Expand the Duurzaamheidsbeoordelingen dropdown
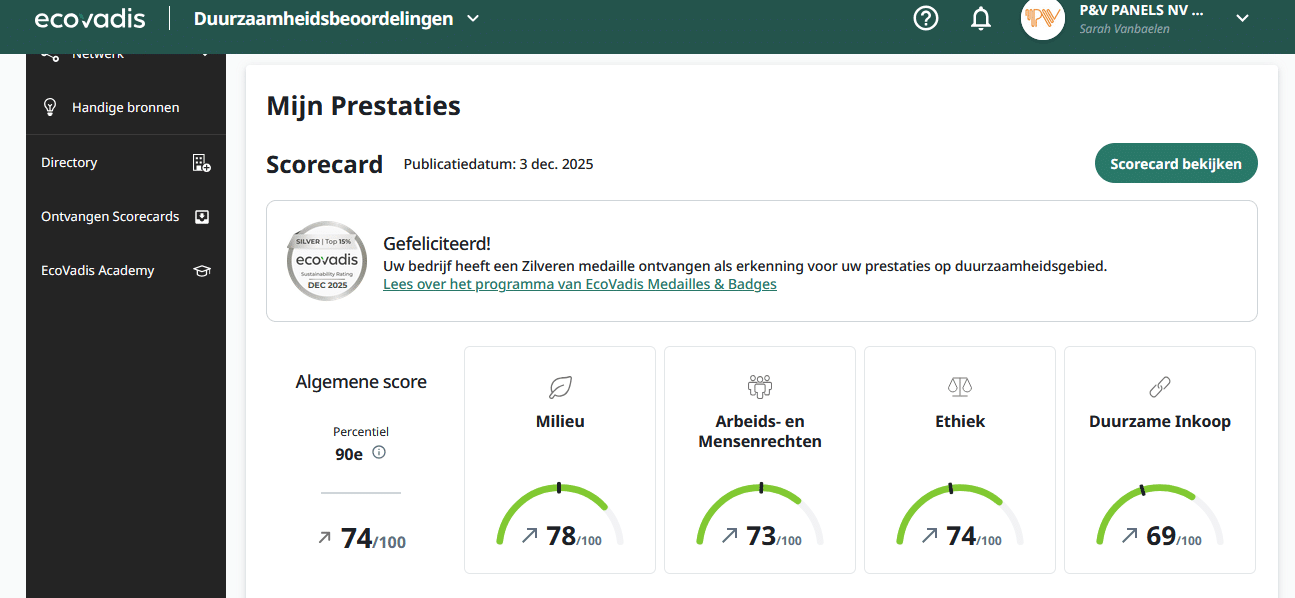 point(473,19)
